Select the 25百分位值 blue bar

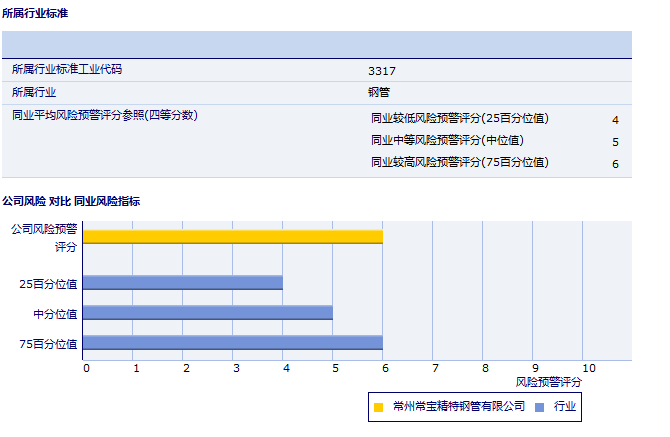pos(182,282)
